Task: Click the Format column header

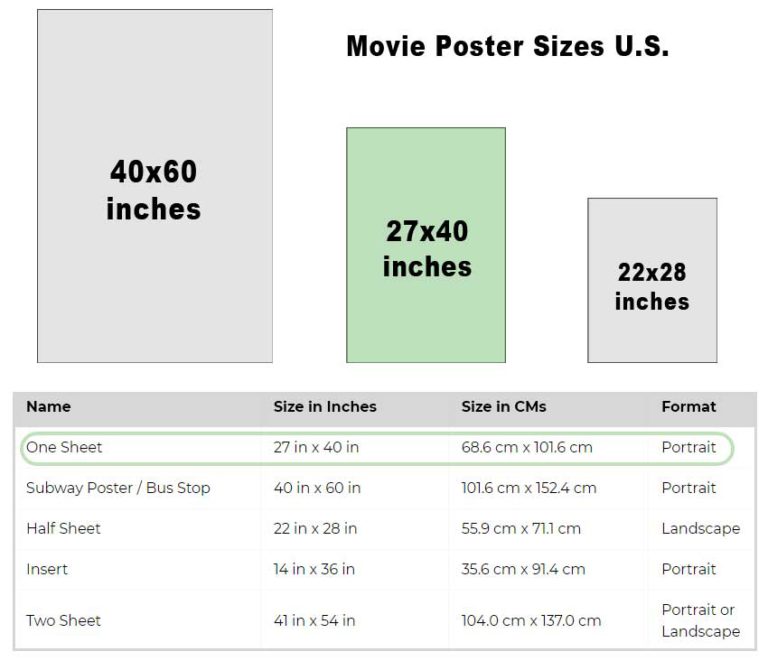Action: point(689,406)
